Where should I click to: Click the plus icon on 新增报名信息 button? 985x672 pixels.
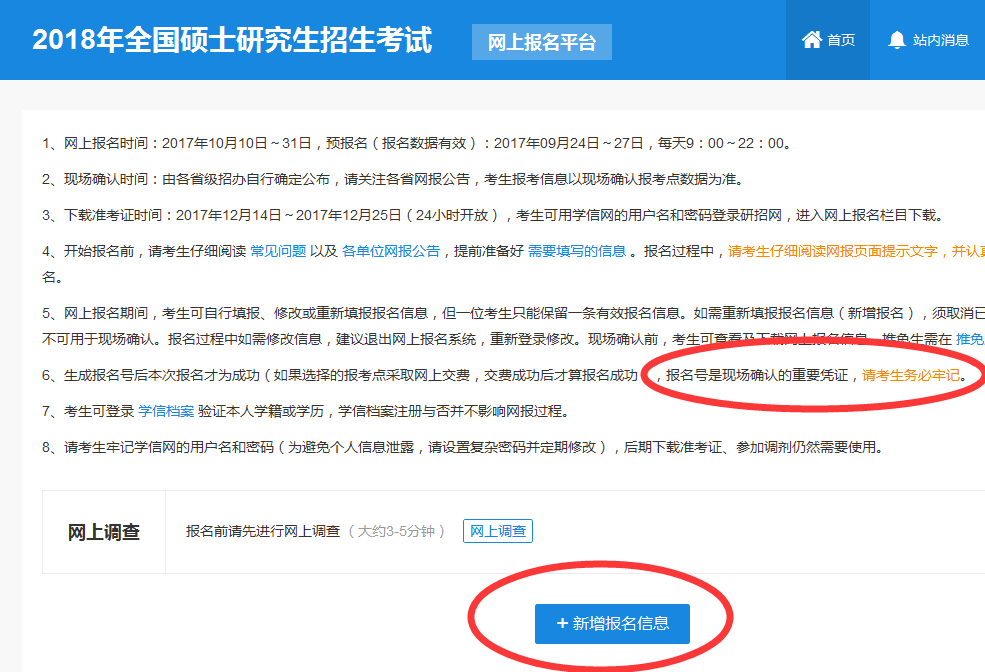[x=562, y=624]
